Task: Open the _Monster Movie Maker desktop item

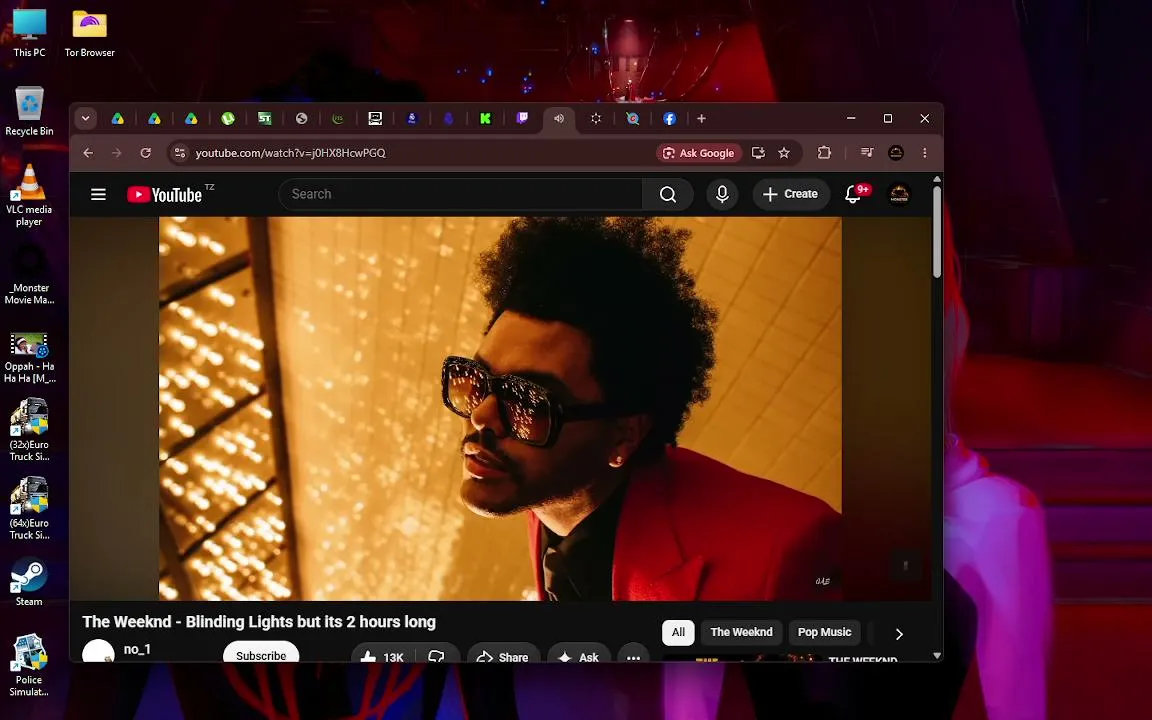Action: pyautogui.click(x=29, y=276)
